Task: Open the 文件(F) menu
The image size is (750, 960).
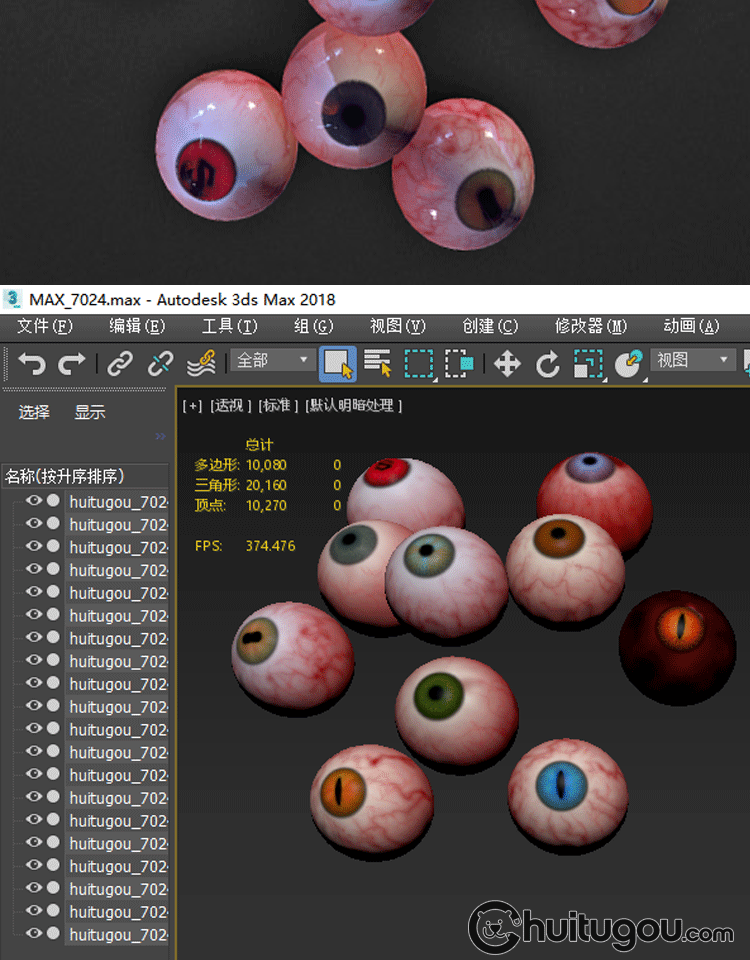Action: click(x=45, y=326)
